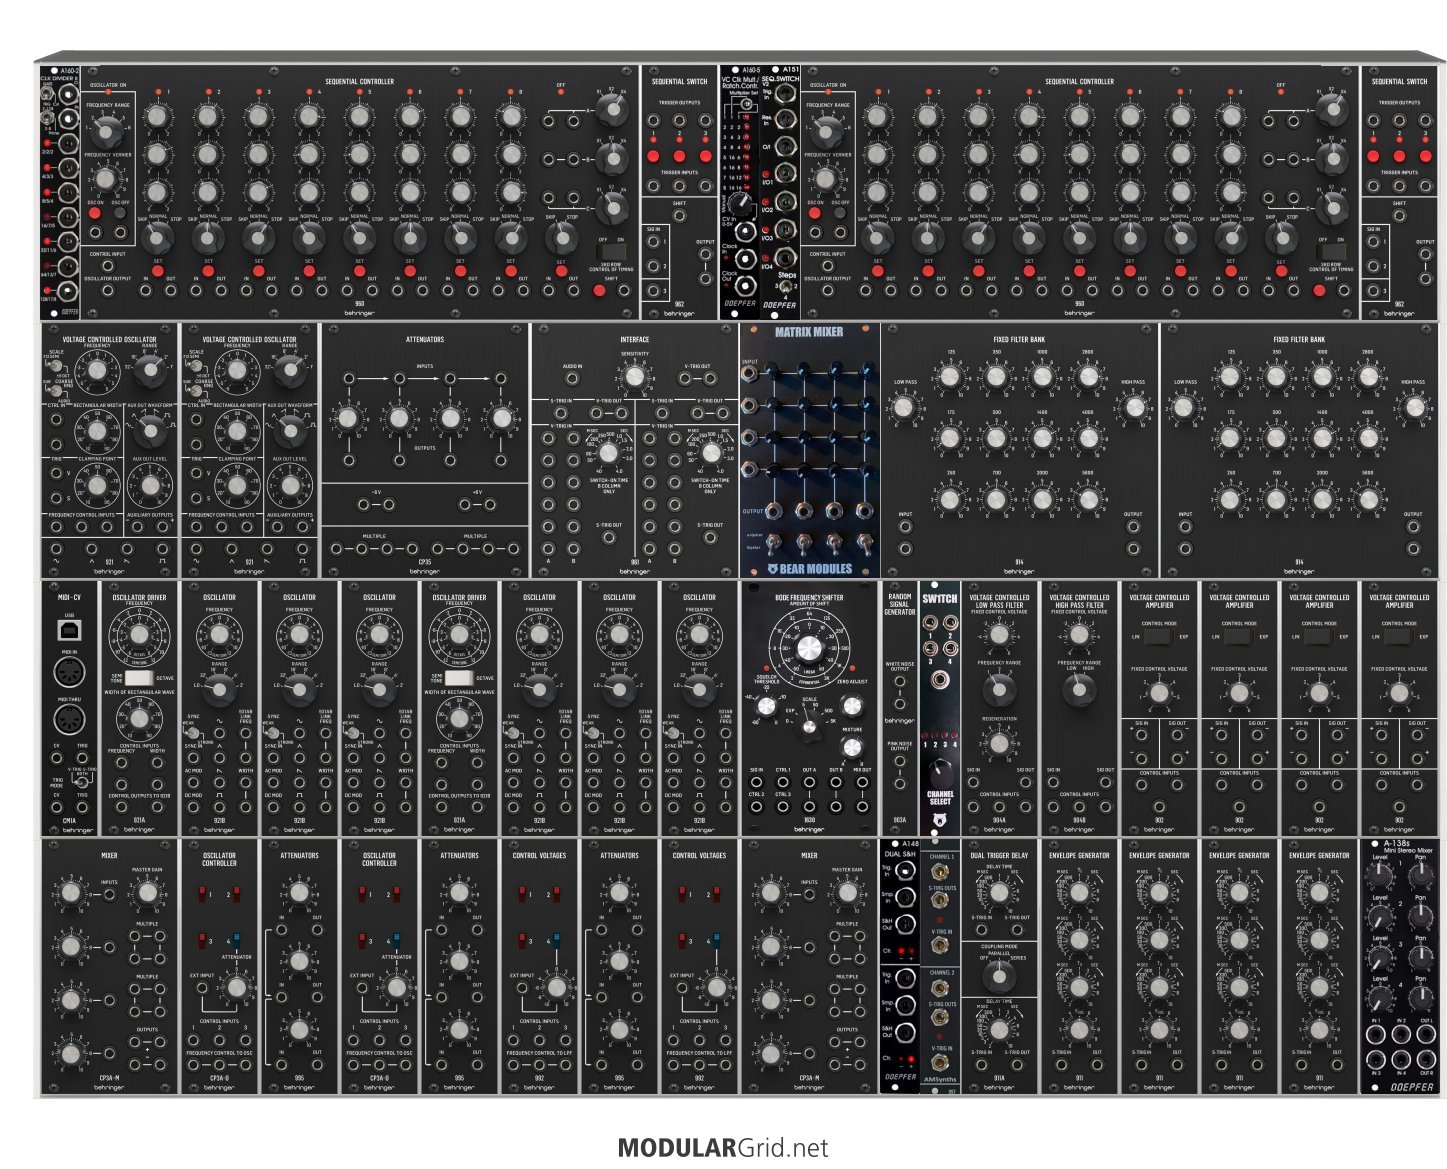Click the "MIDI-CV" module title
Viewport: 1447px width, 1169px height.
click(69, 597)
